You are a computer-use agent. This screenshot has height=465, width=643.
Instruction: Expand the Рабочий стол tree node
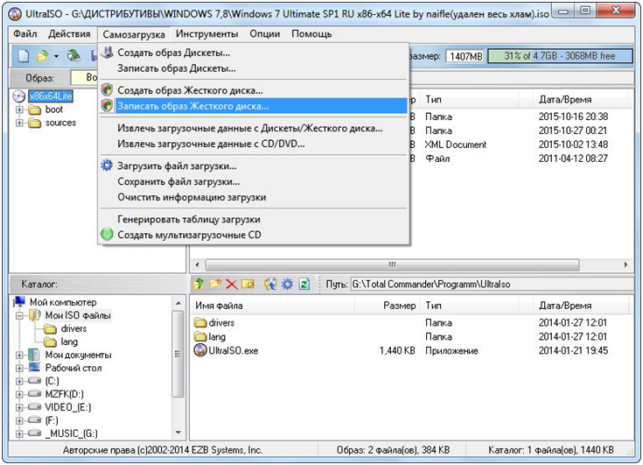pos(19,368)
